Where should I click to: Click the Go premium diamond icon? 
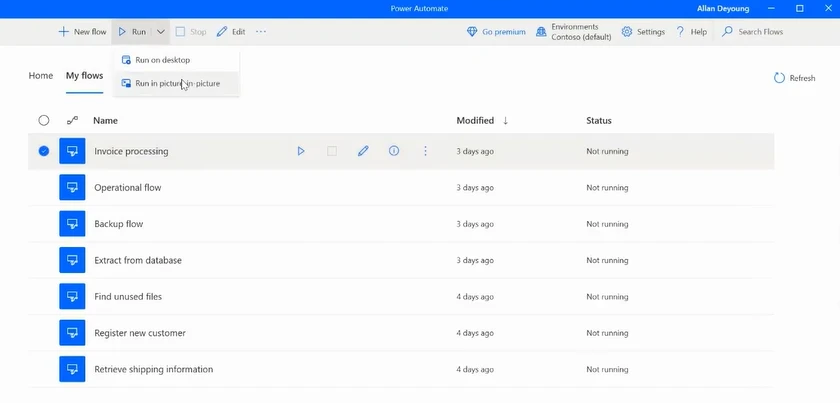472,32
